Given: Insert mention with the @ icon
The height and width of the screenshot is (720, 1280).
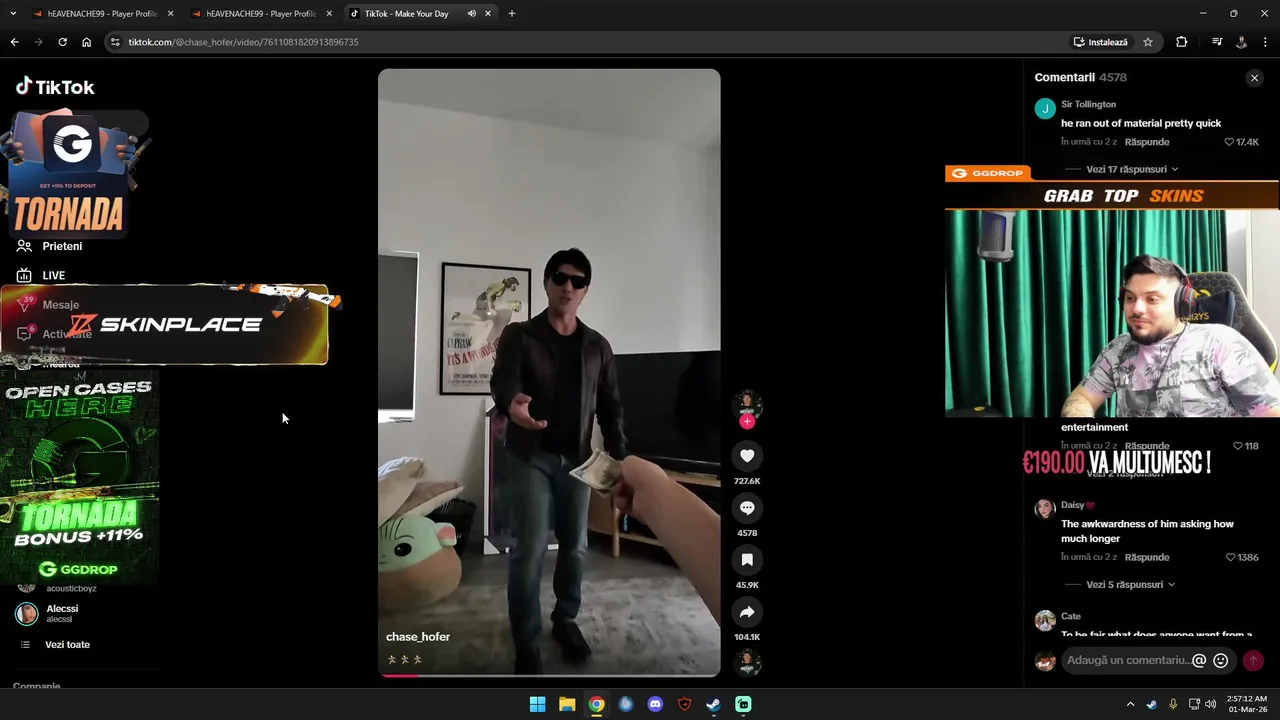Looking at the screenshot, I should (1199, 660).
